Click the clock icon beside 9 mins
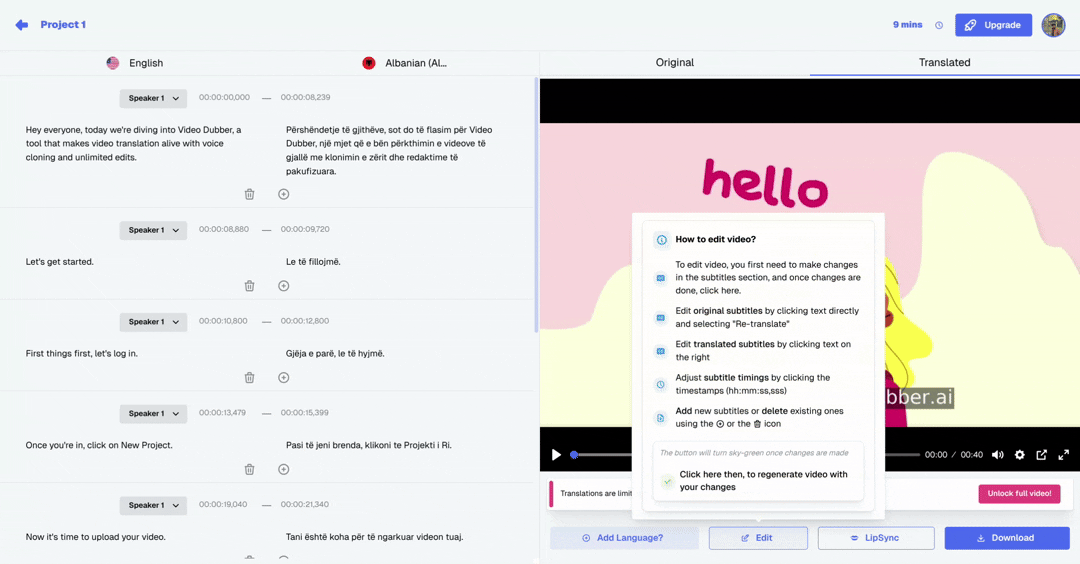 pyautogui.click(x=939, y=25)
